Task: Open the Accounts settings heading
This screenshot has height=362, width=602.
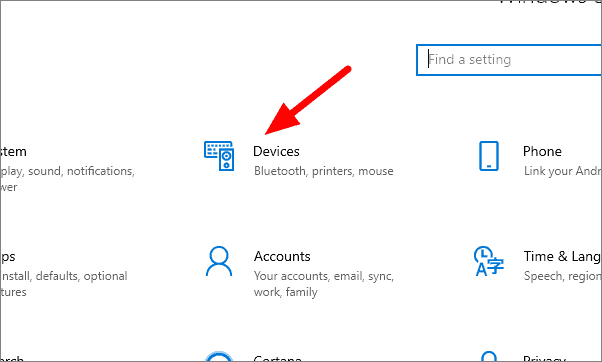Action: tap(282, 256)
